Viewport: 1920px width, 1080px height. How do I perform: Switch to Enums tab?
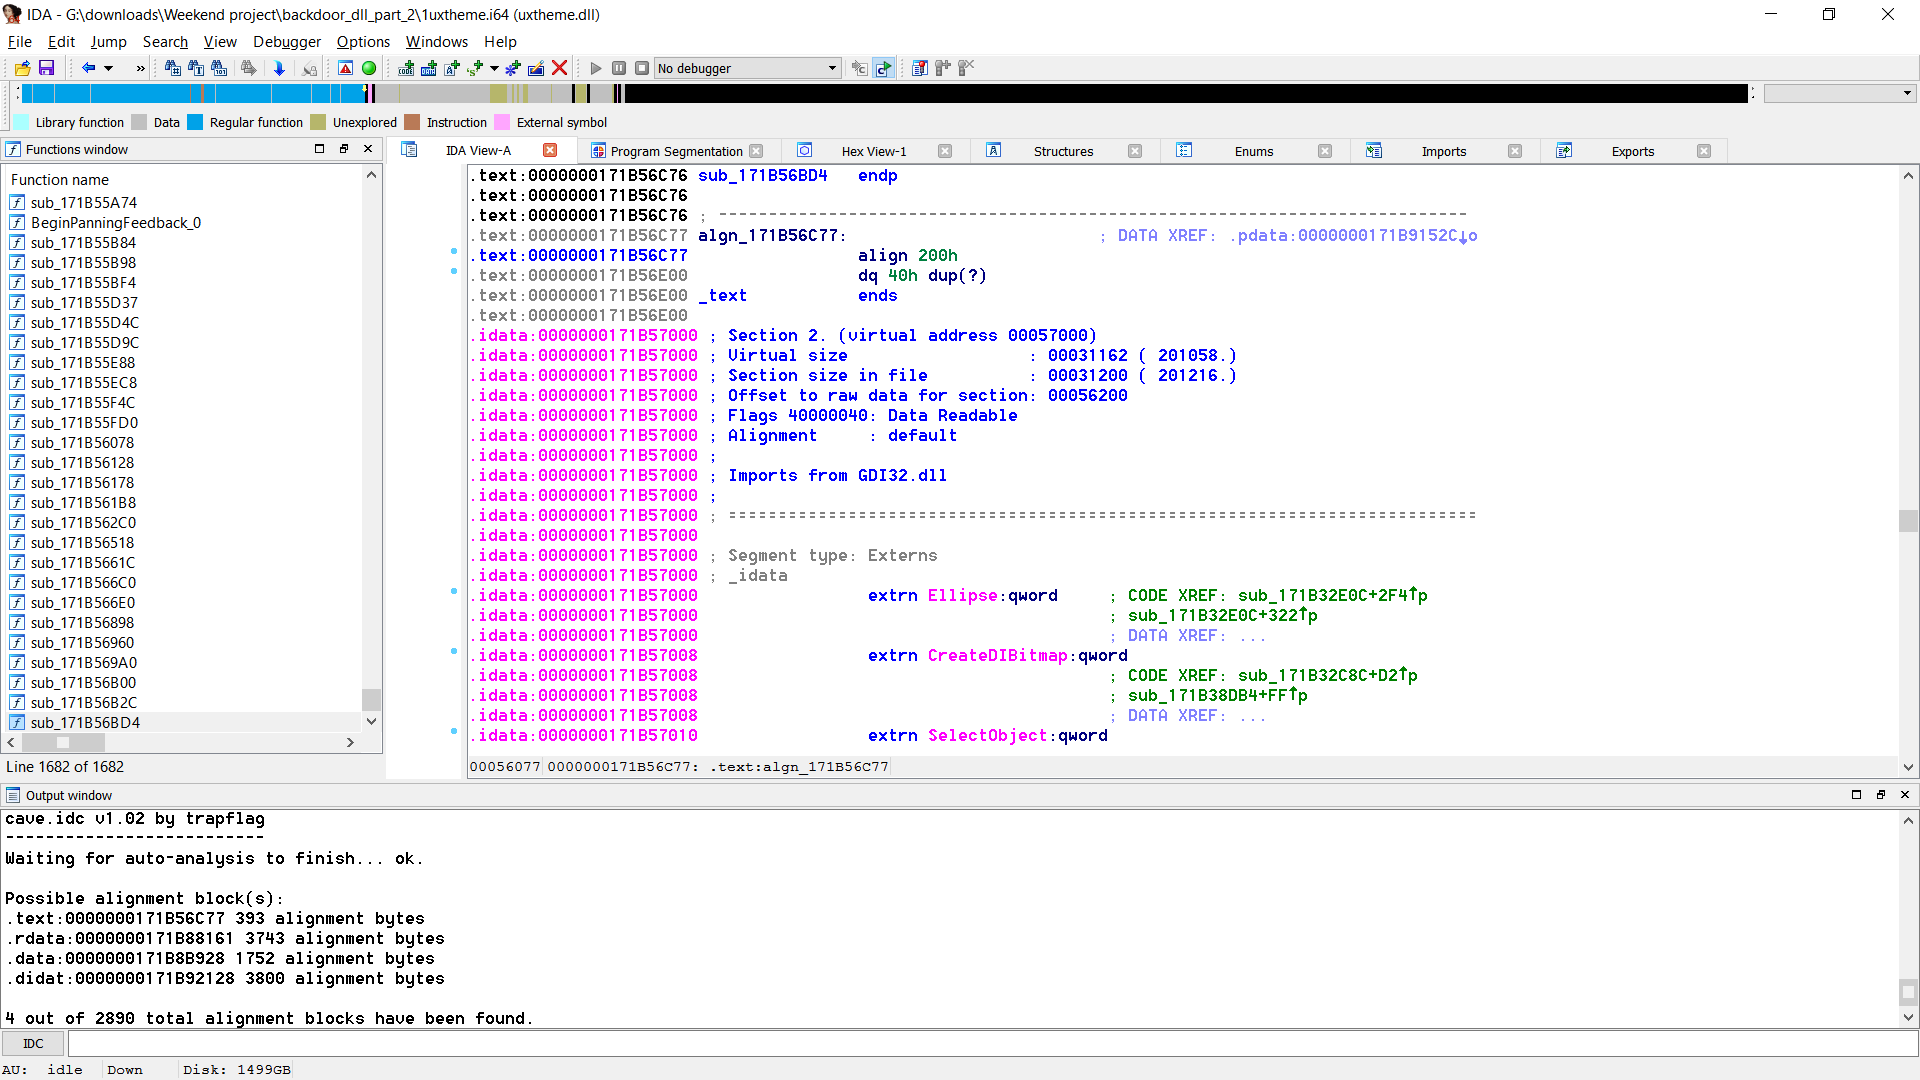[x=1253, y=151]
